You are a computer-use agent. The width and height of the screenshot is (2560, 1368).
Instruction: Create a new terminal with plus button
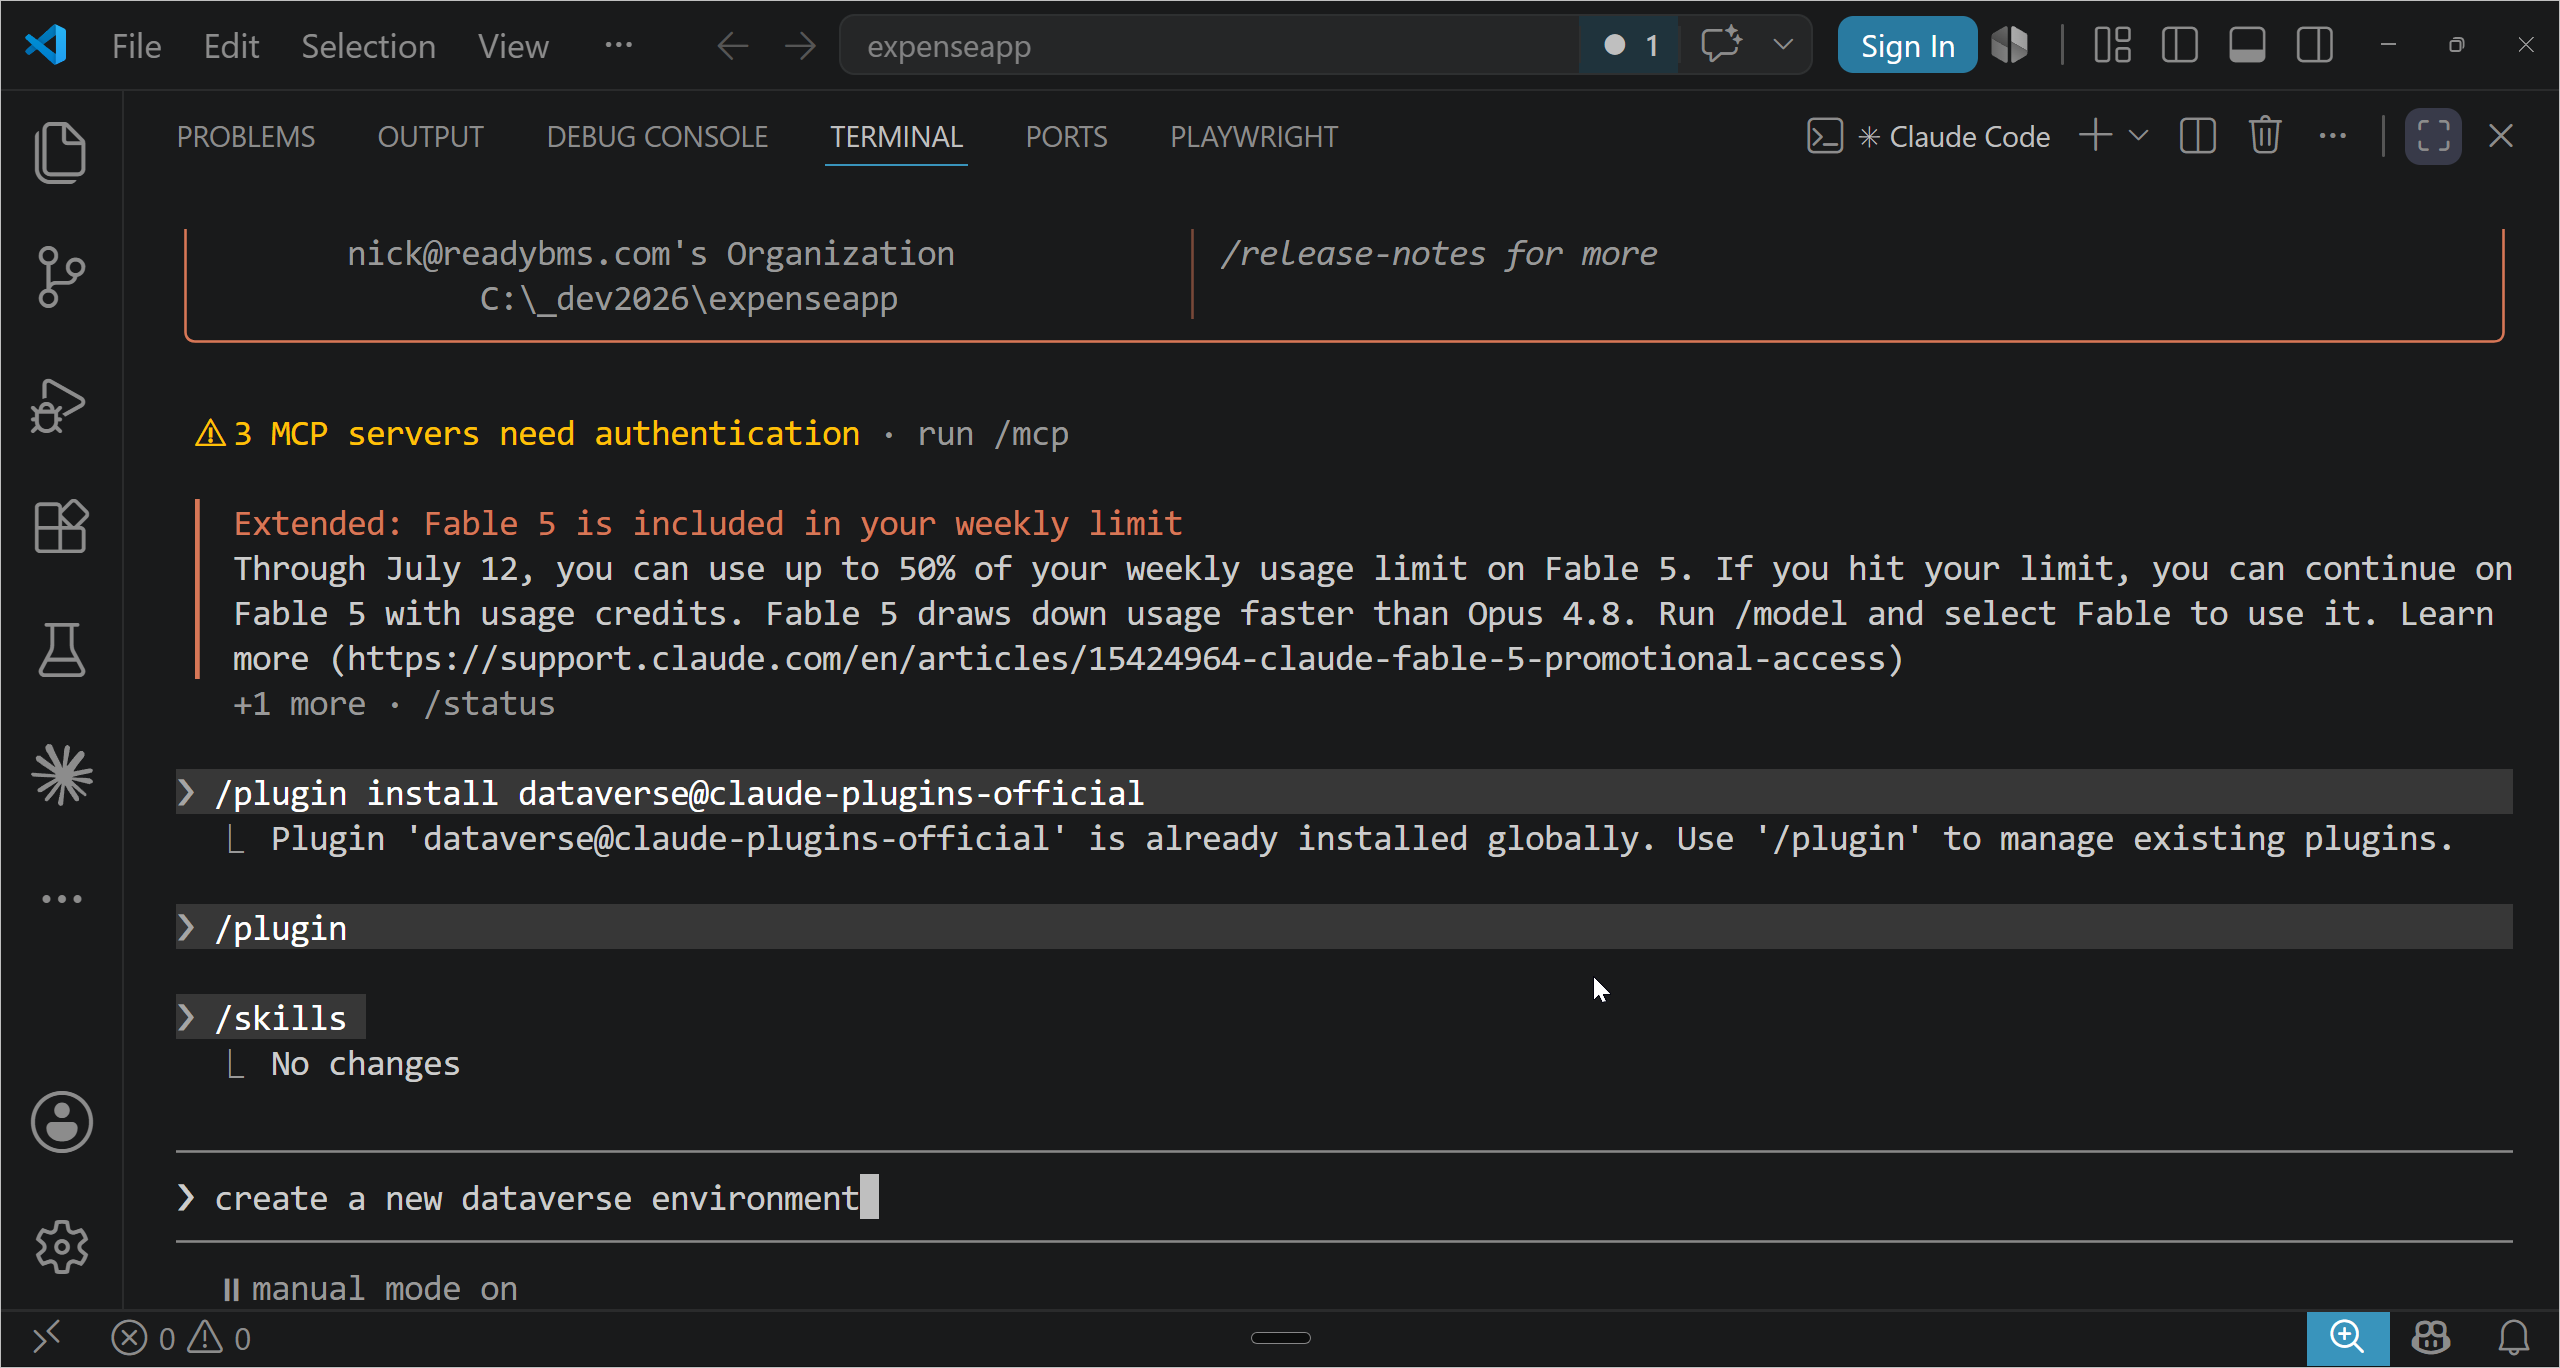point(2096,136)
